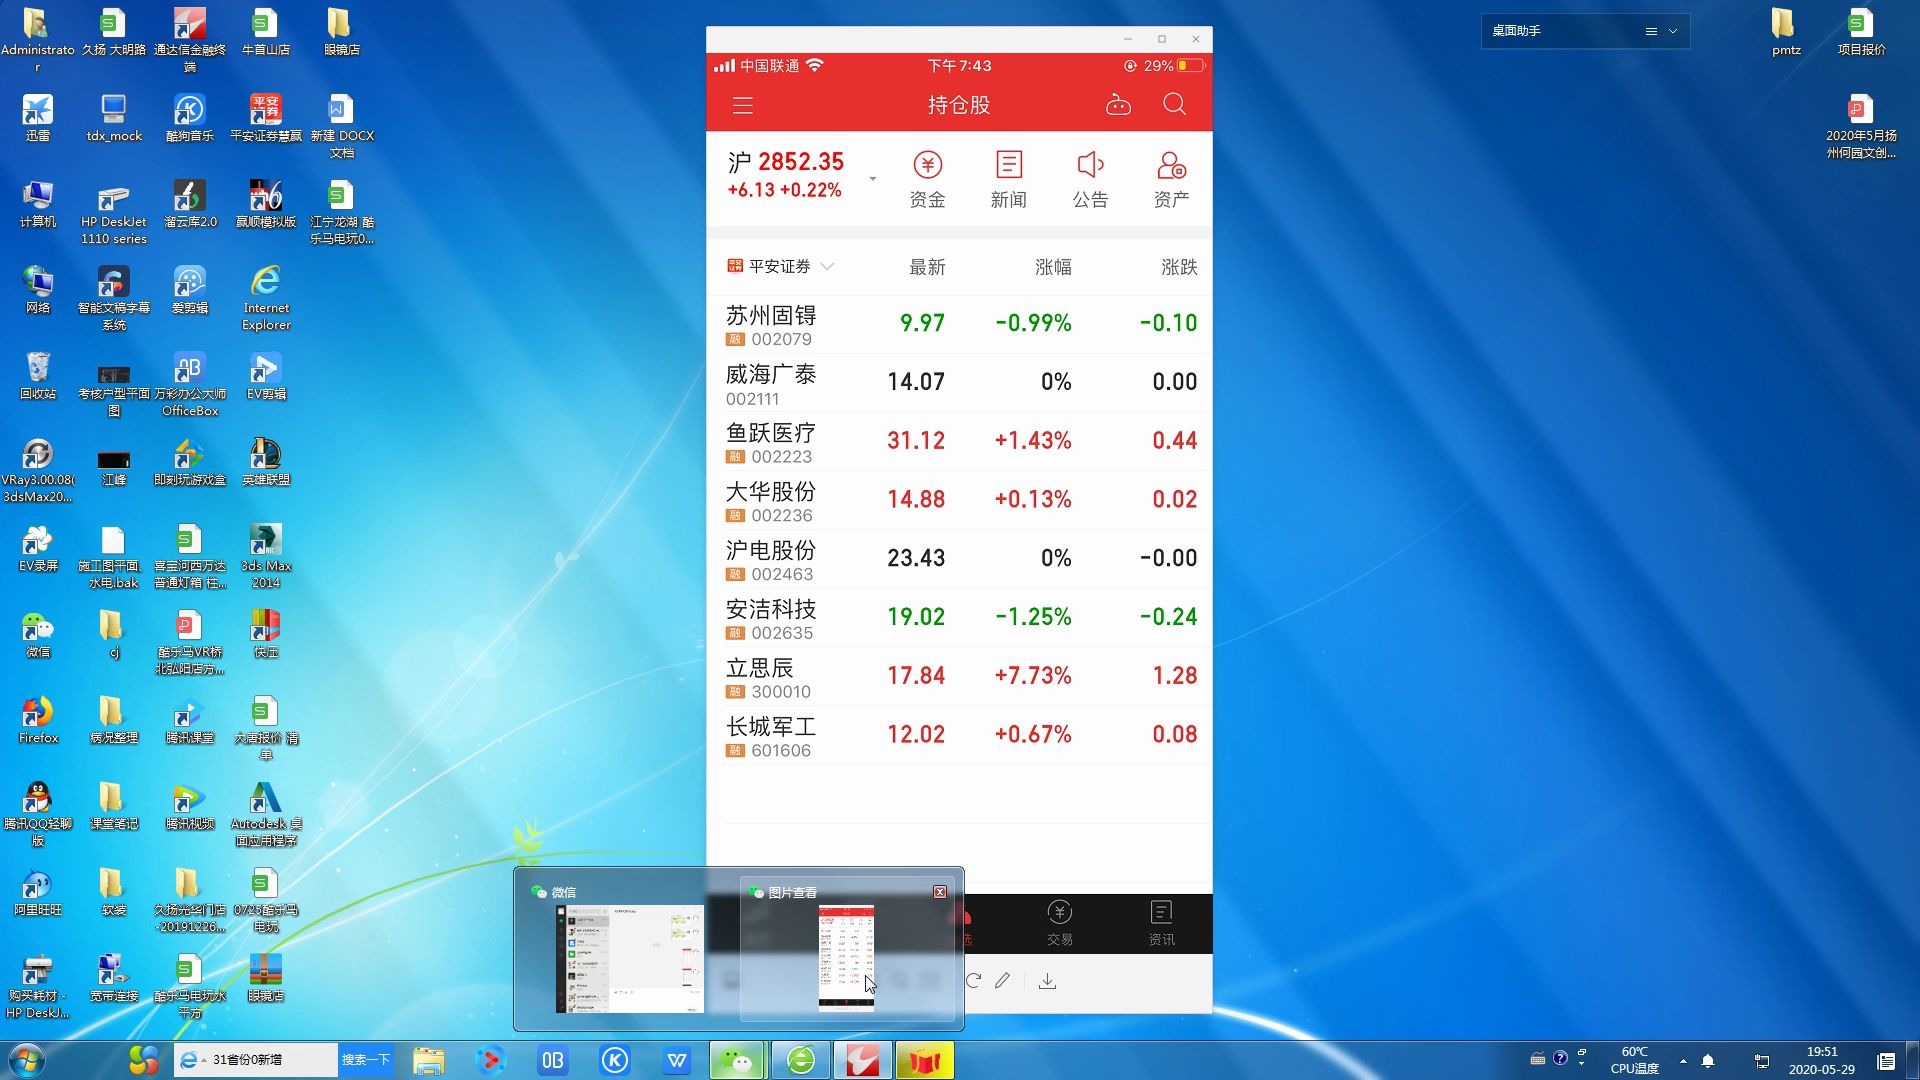Image resolution: width=1920 pixels, height=1080 pixels.
Task: Select the 威海广泰 stock row
Action: coord(959,384)
